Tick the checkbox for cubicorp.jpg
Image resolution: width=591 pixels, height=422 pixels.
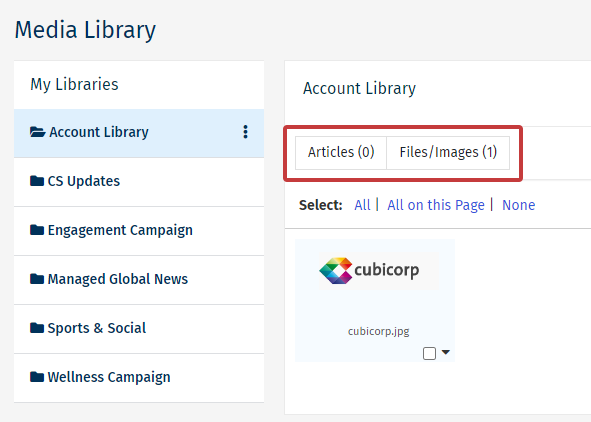pyautogui.click(x=429, y=353)
